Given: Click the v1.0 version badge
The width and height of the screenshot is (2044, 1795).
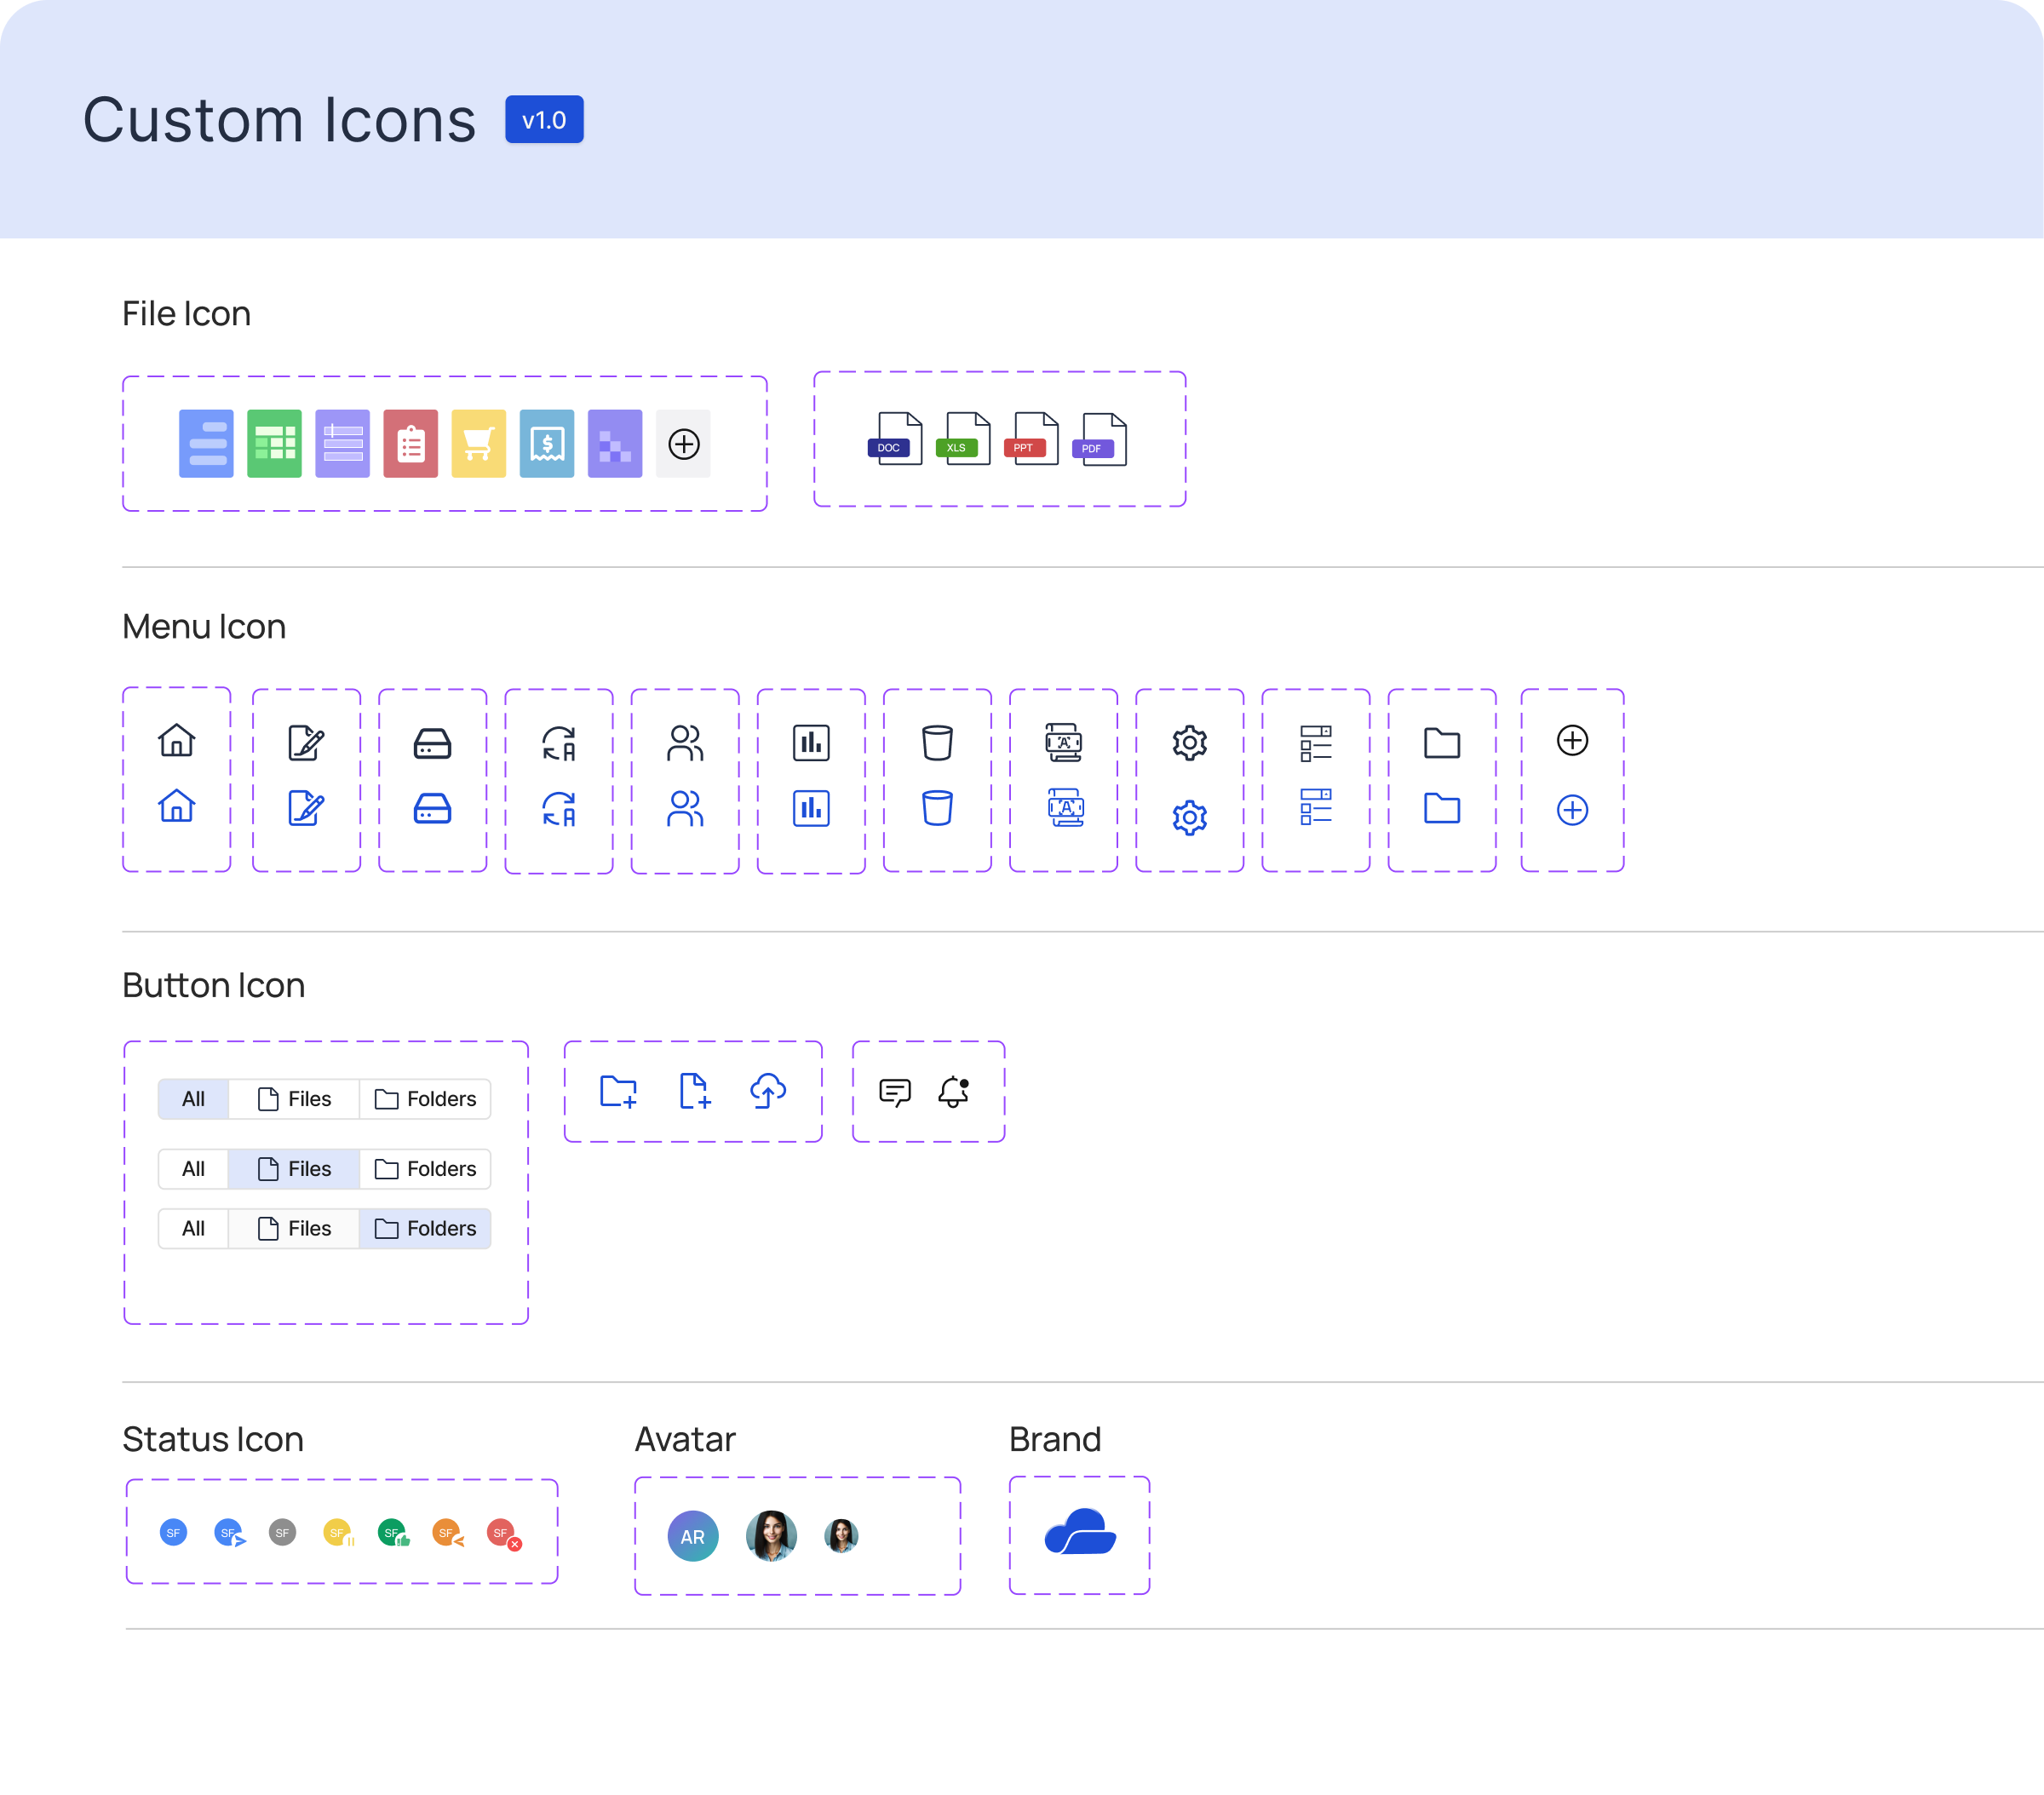Looking at the screenshot, I should [544, 120].
